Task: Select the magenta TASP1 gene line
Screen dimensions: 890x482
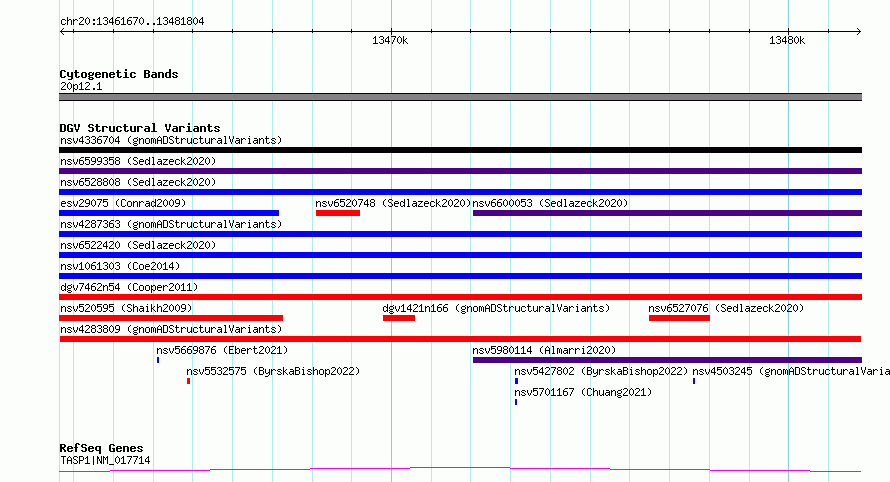Action: pyautogui.click(x=460, y=470)
